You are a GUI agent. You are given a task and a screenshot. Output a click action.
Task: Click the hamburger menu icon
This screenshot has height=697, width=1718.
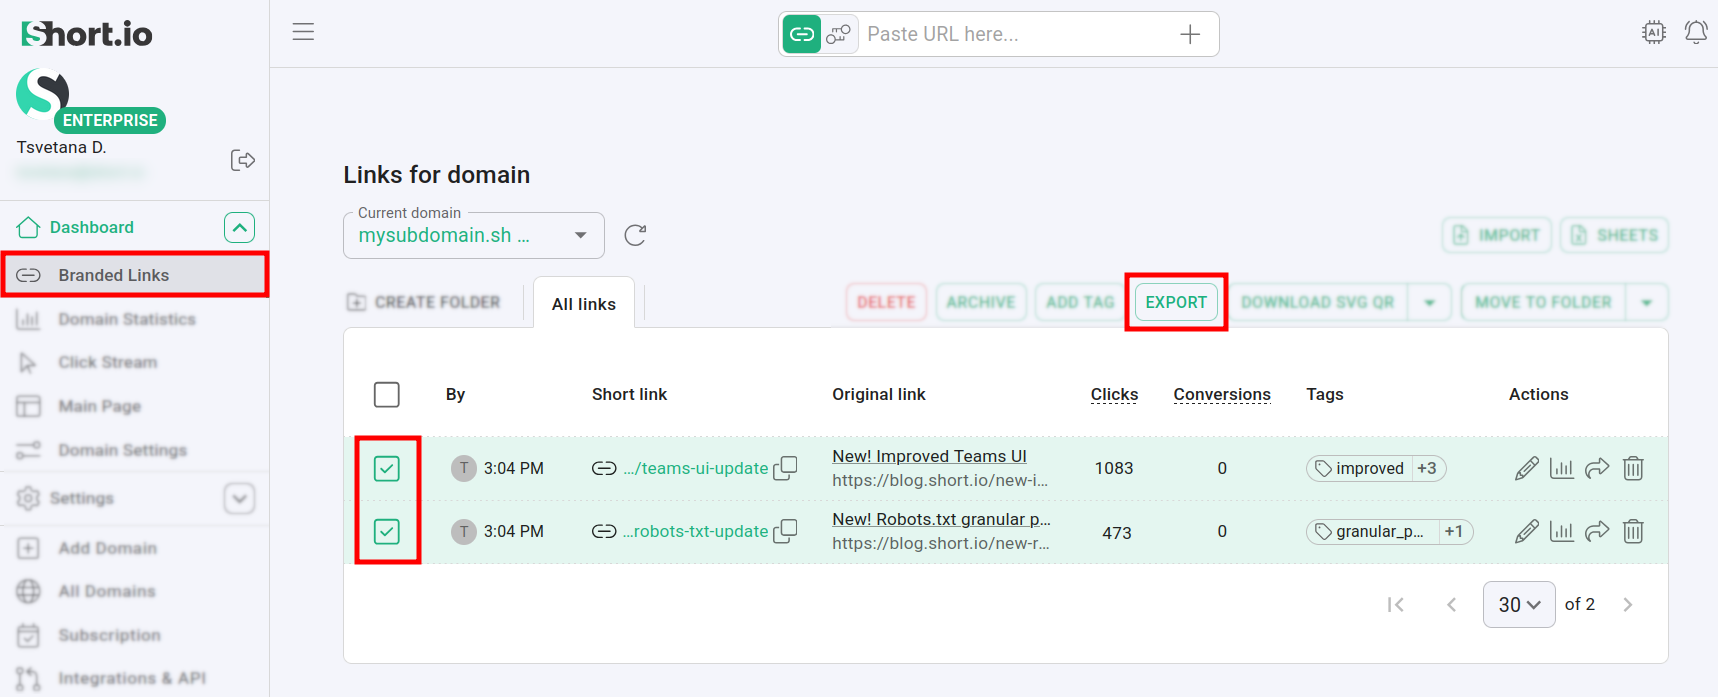[303, 32]
